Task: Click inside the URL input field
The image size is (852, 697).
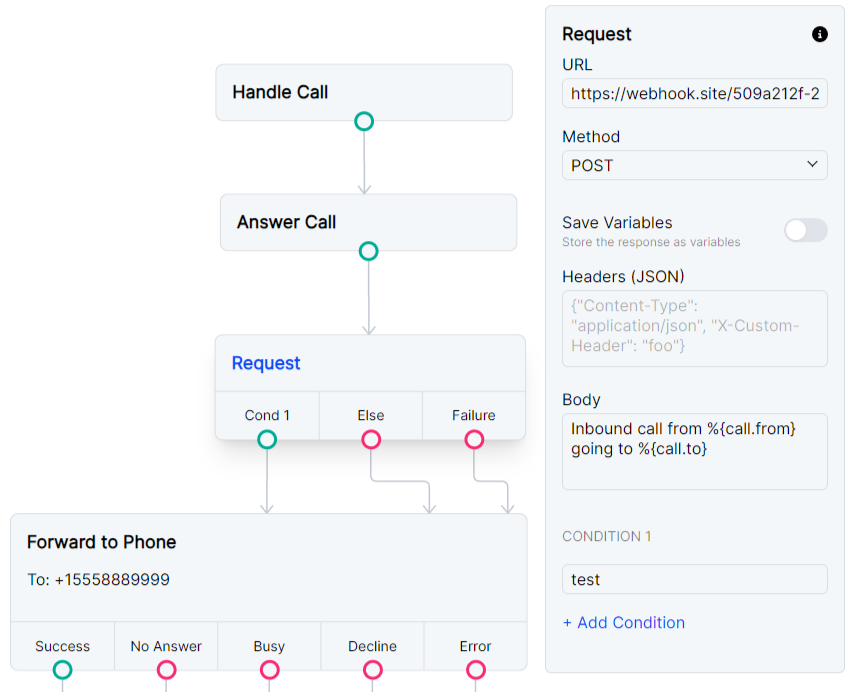Action: point(694,93)
